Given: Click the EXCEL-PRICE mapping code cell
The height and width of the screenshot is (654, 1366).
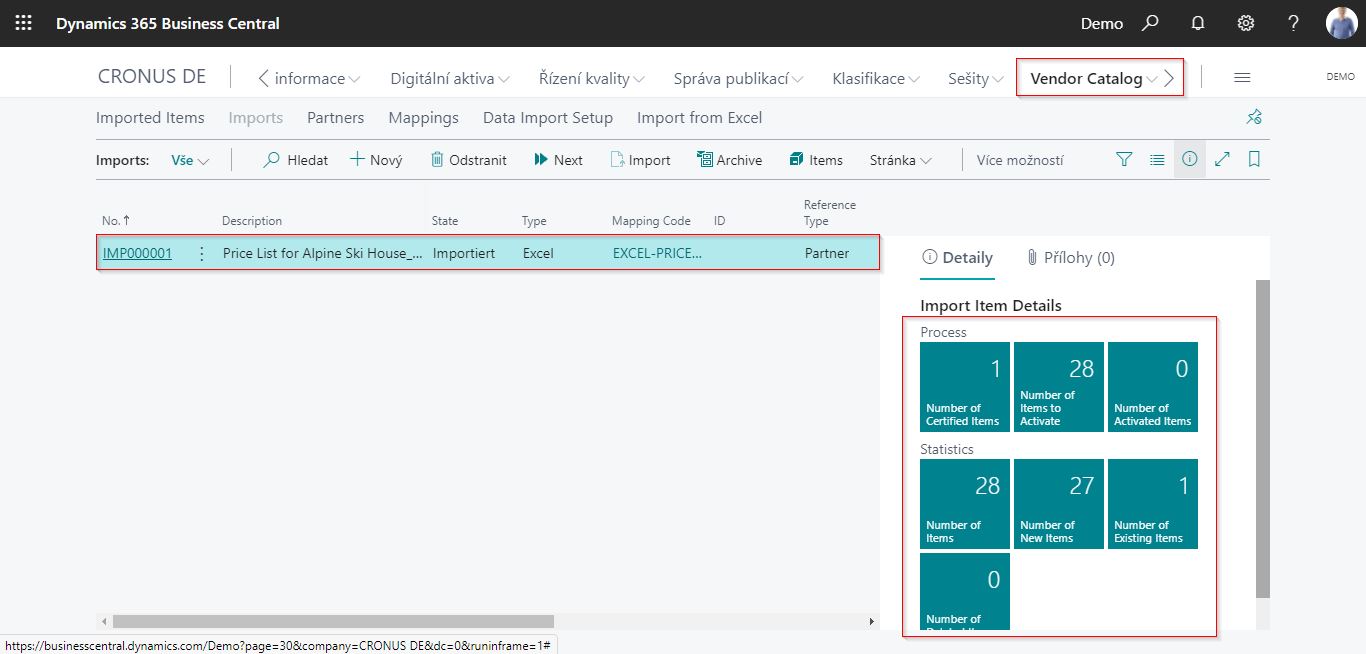Looking at the screenshot, I should tap(657, 254).
